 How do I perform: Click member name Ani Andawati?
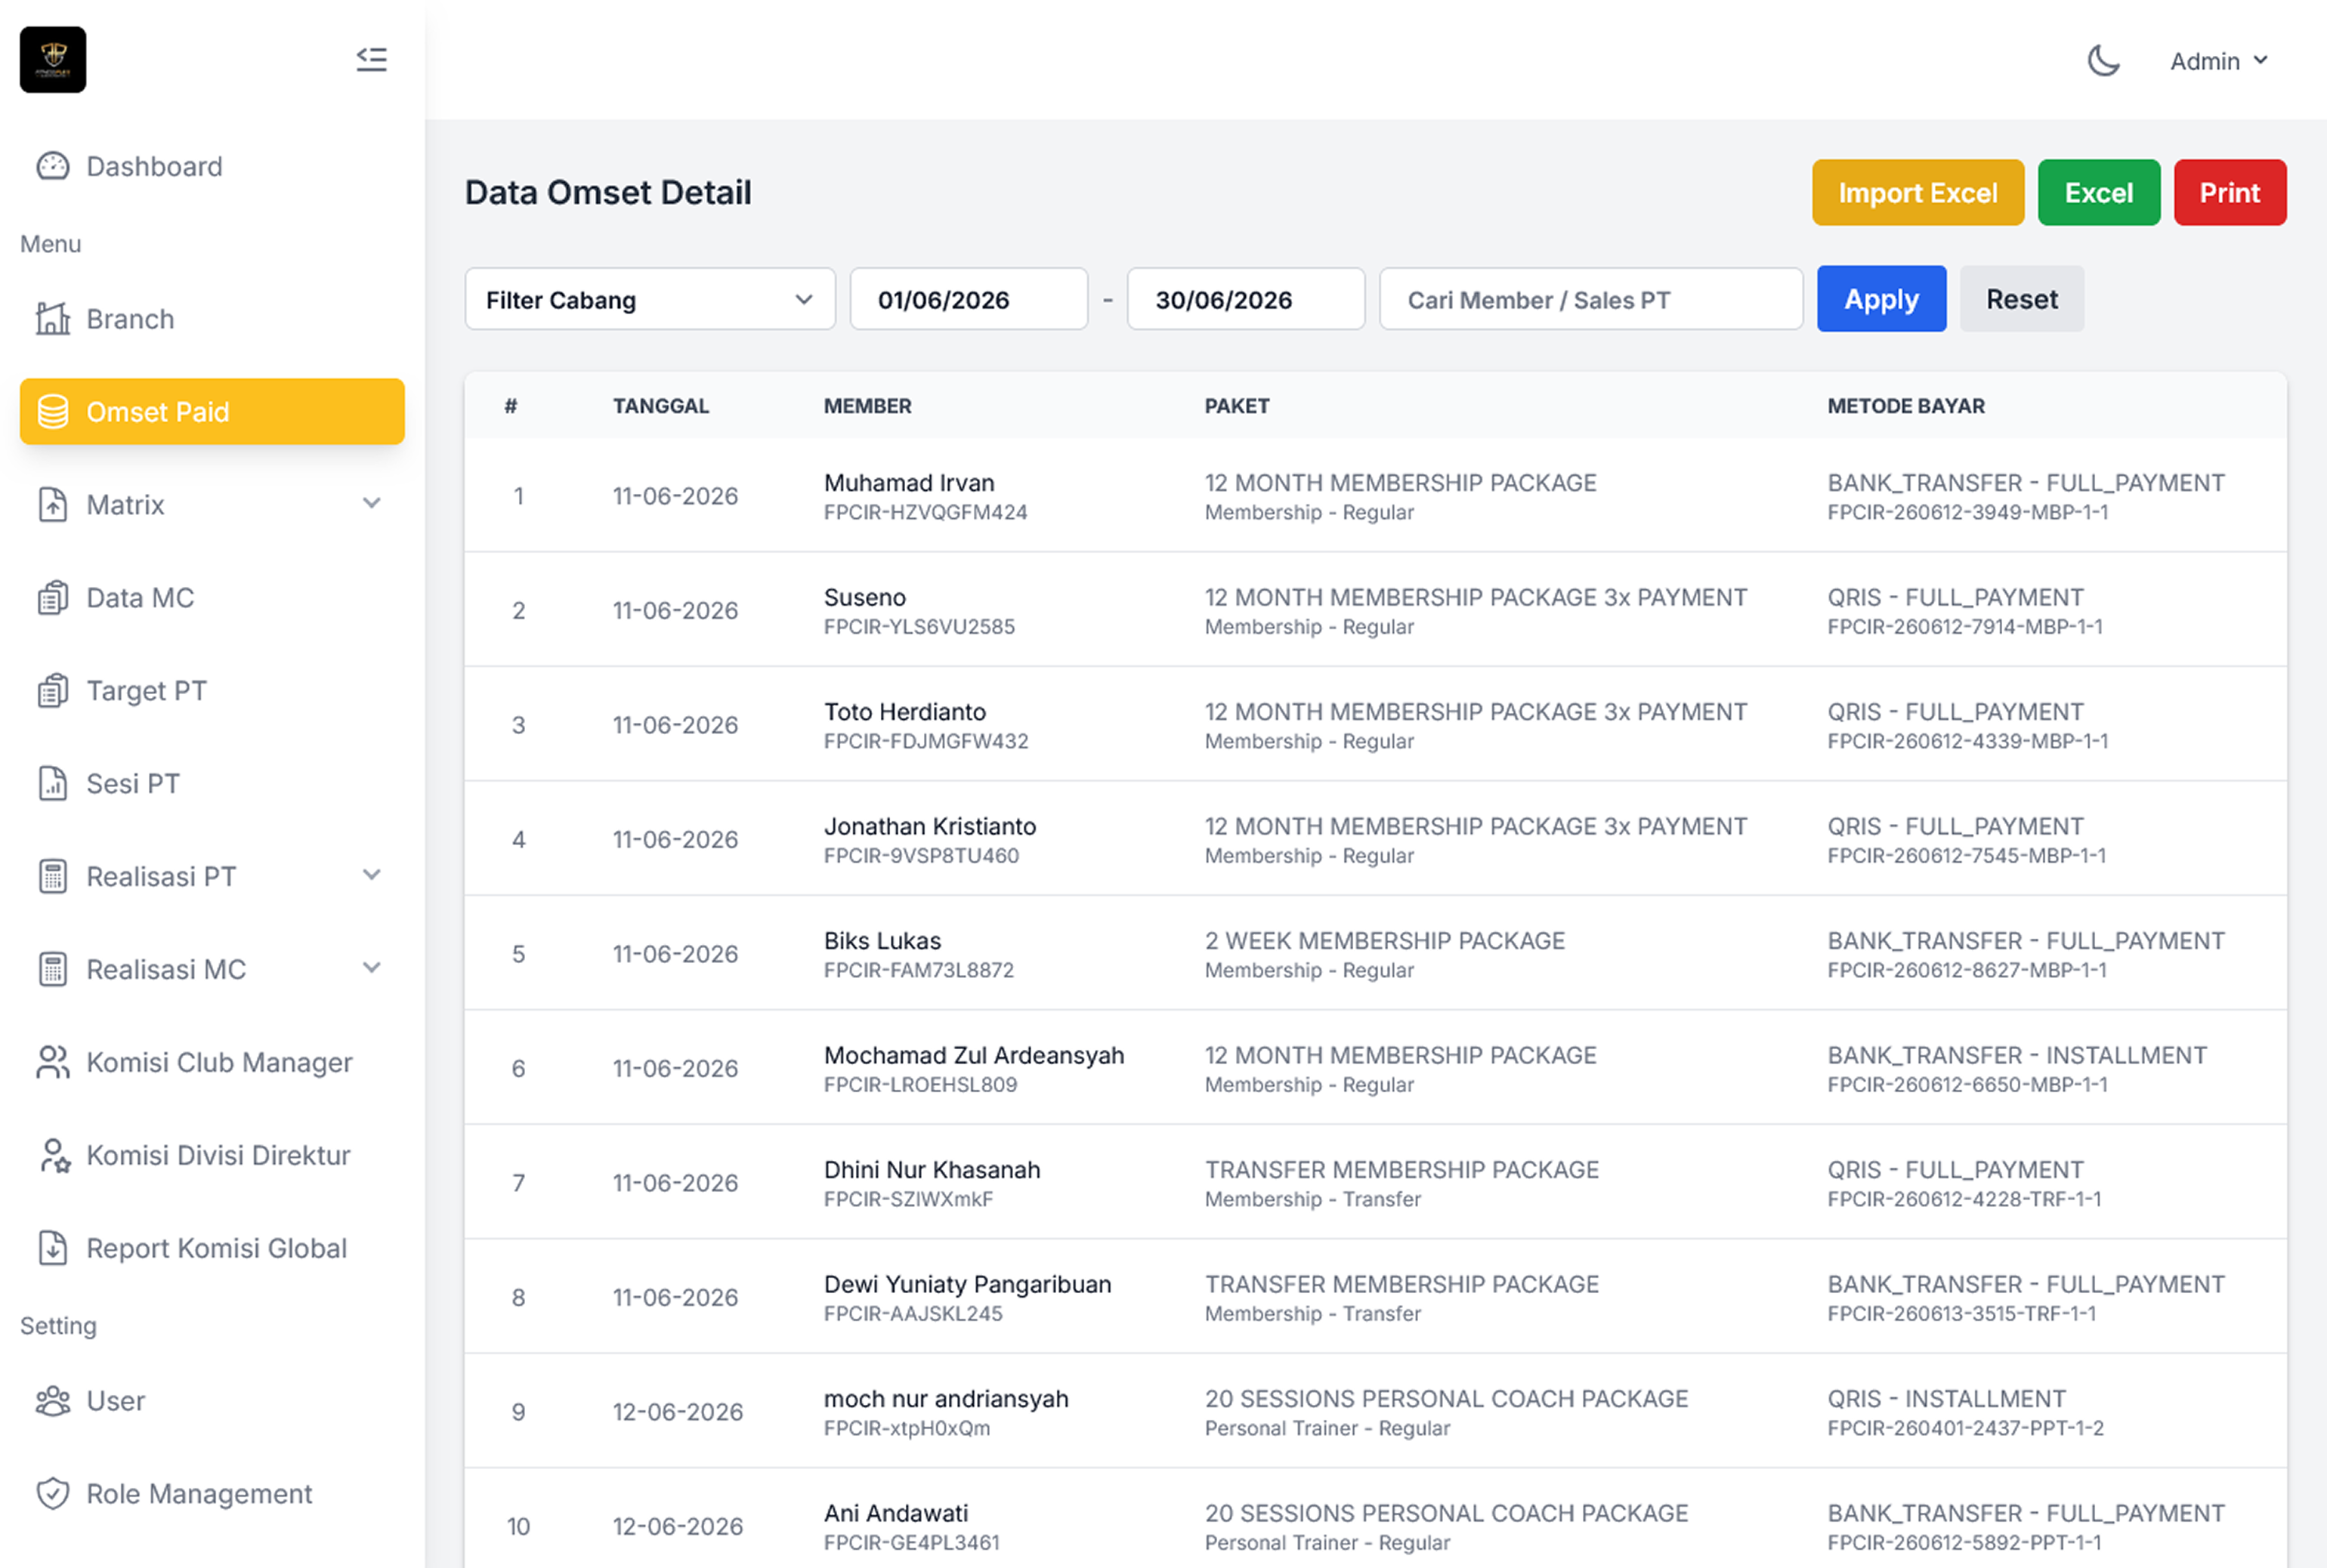(896, 1514)
